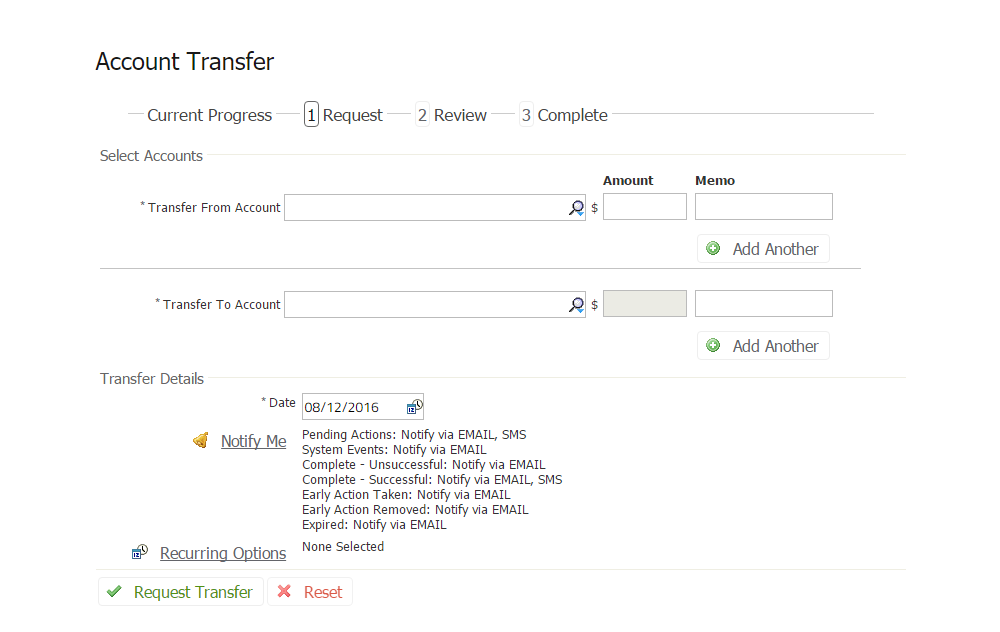Viewport: 1000px width, 632px height.
Task: Click the Recurring Options calendar-clock icon
Action: (140, 552)
